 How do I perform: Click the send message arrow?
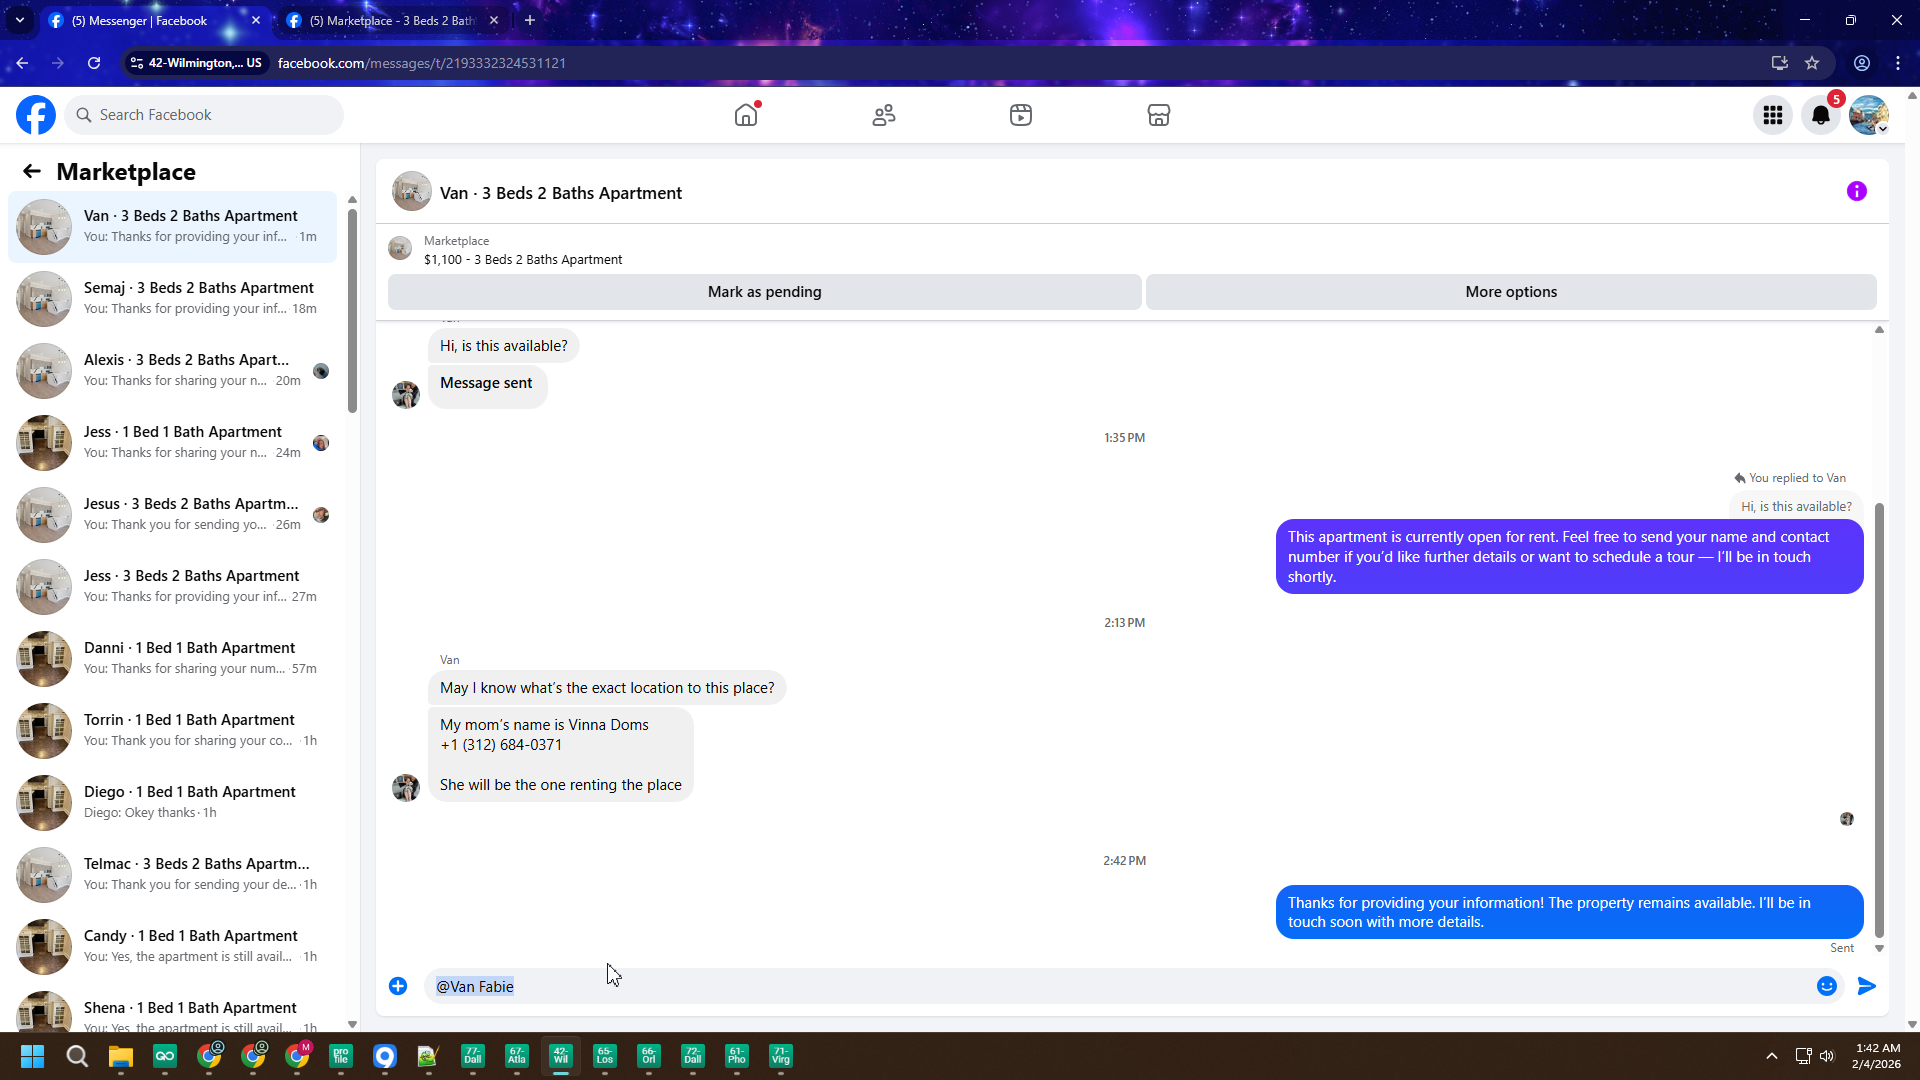tap(1866, 986)
